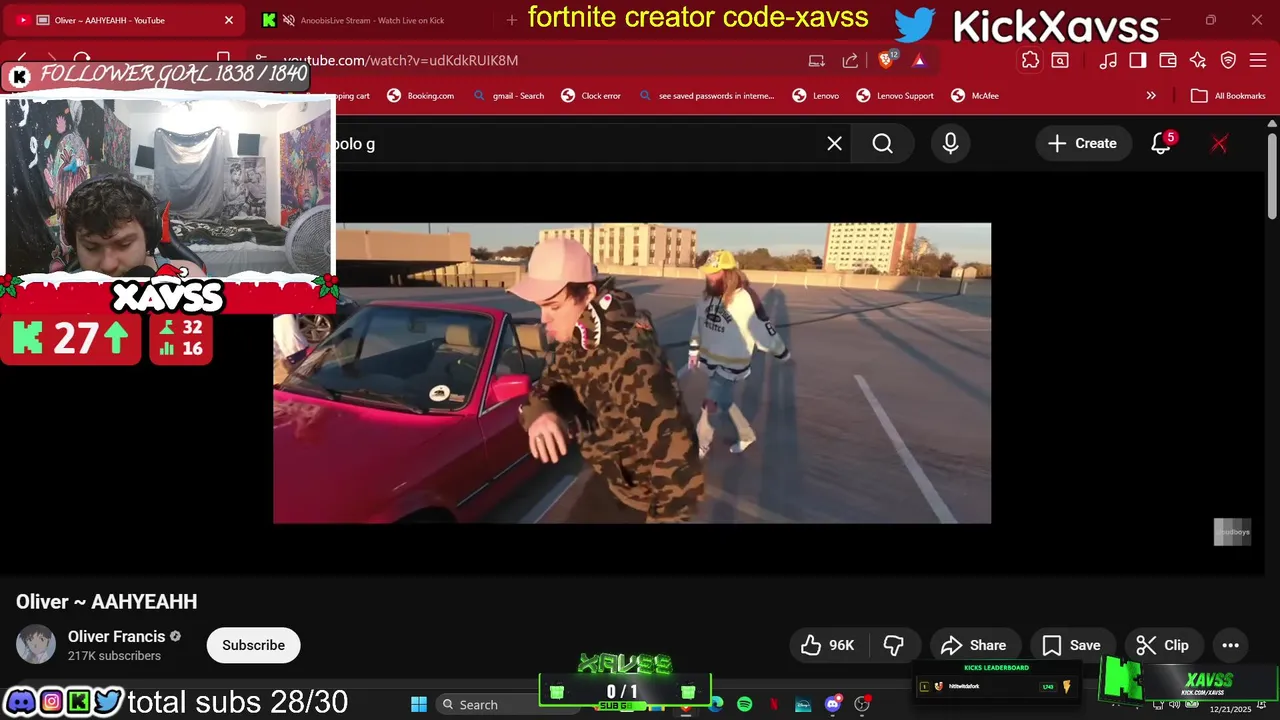
Task: Open Discord from the taskbar
Action: [x=832, y=705]
